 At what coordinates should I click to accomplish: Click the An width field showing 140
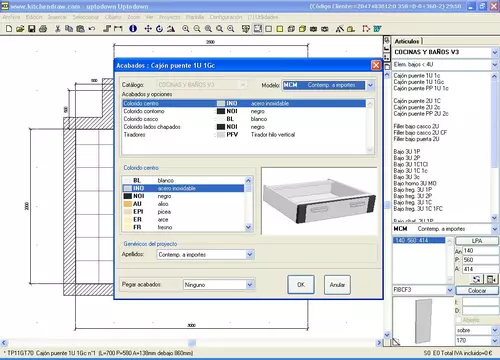(480, 251)
